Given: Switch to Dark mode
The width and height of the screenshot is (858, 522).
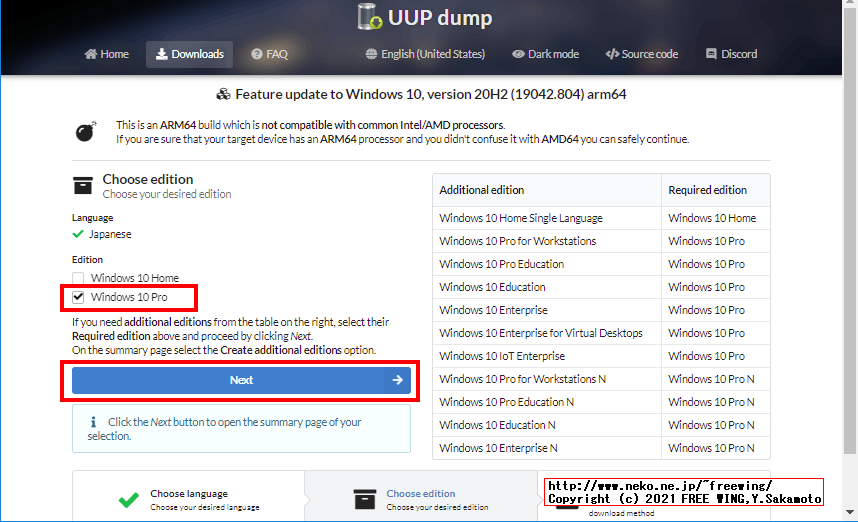Looking at the screenshot, I should pyautogui.click(x=546, y=54).
